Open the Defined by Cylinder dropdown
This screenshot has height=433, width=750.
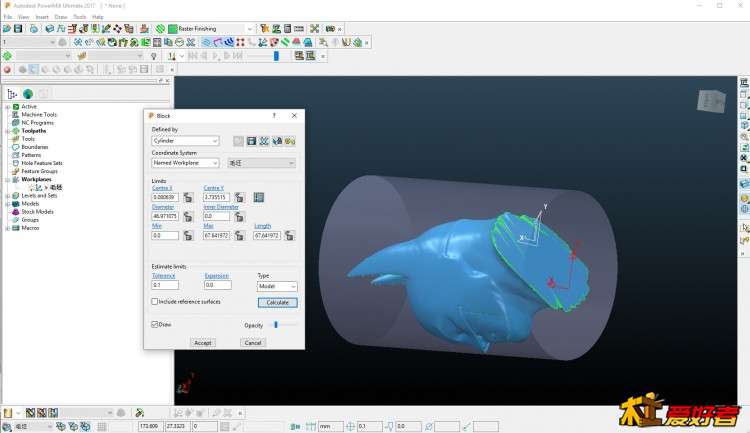(185, 141)
